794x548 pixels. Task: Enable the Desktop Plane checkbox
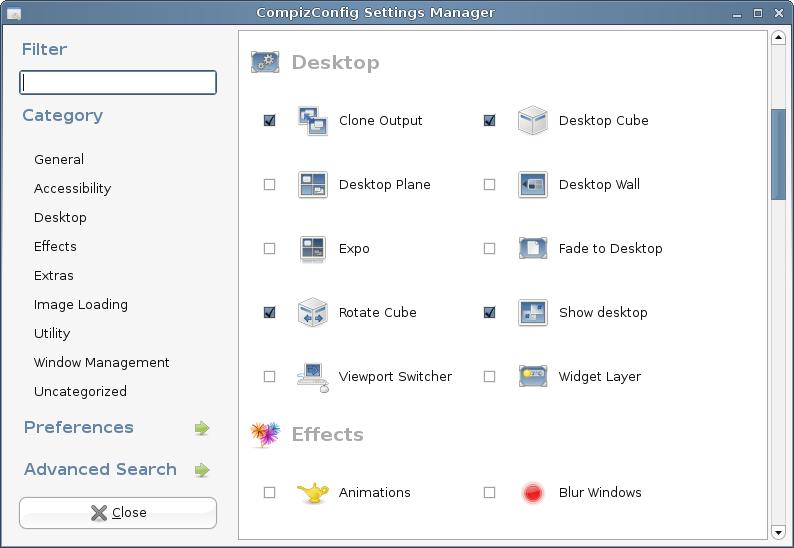point(269,184)
